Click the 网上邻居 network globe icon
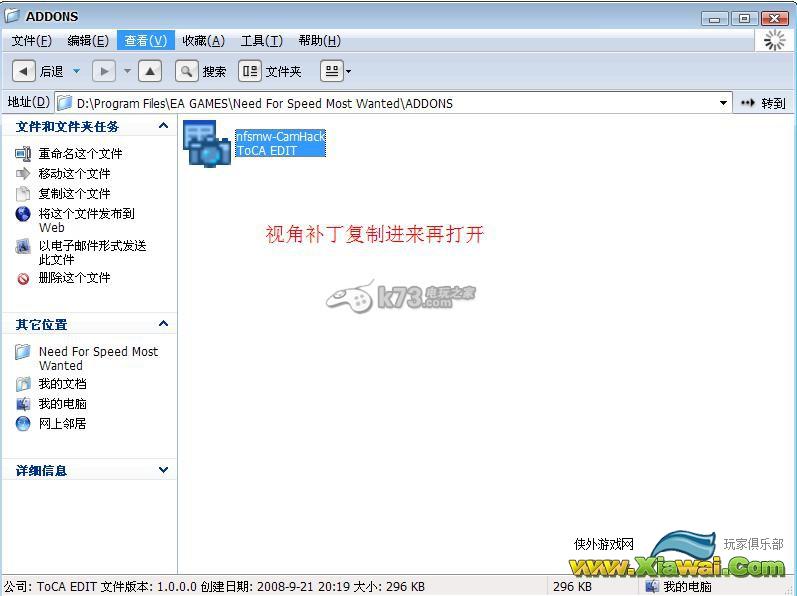 click(23, 424)
